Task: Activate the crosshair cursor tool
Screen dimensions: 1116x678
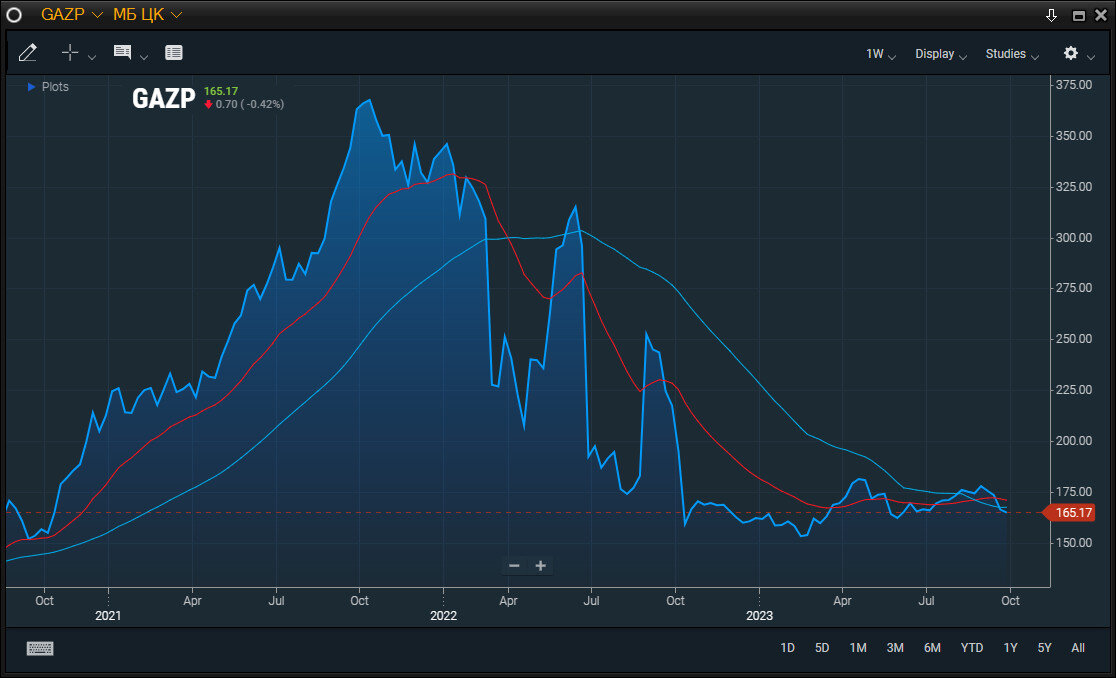Action: click(x=70, y=52)
